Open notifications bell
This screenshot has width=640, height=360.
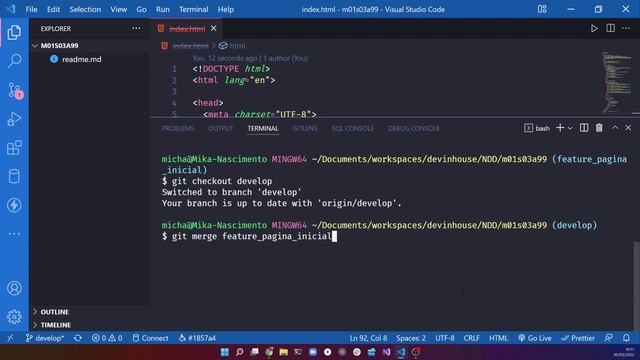(626, 338)
